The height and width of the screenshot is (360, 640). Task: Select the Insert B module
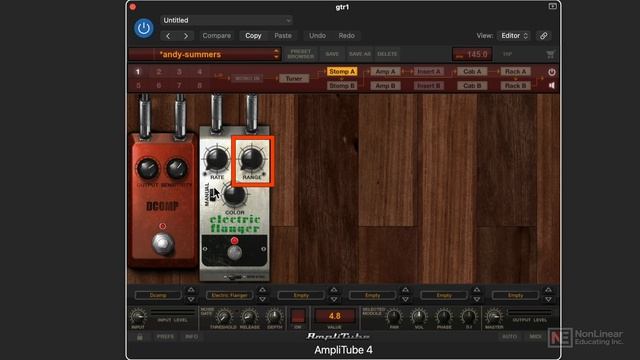(429, 86)
